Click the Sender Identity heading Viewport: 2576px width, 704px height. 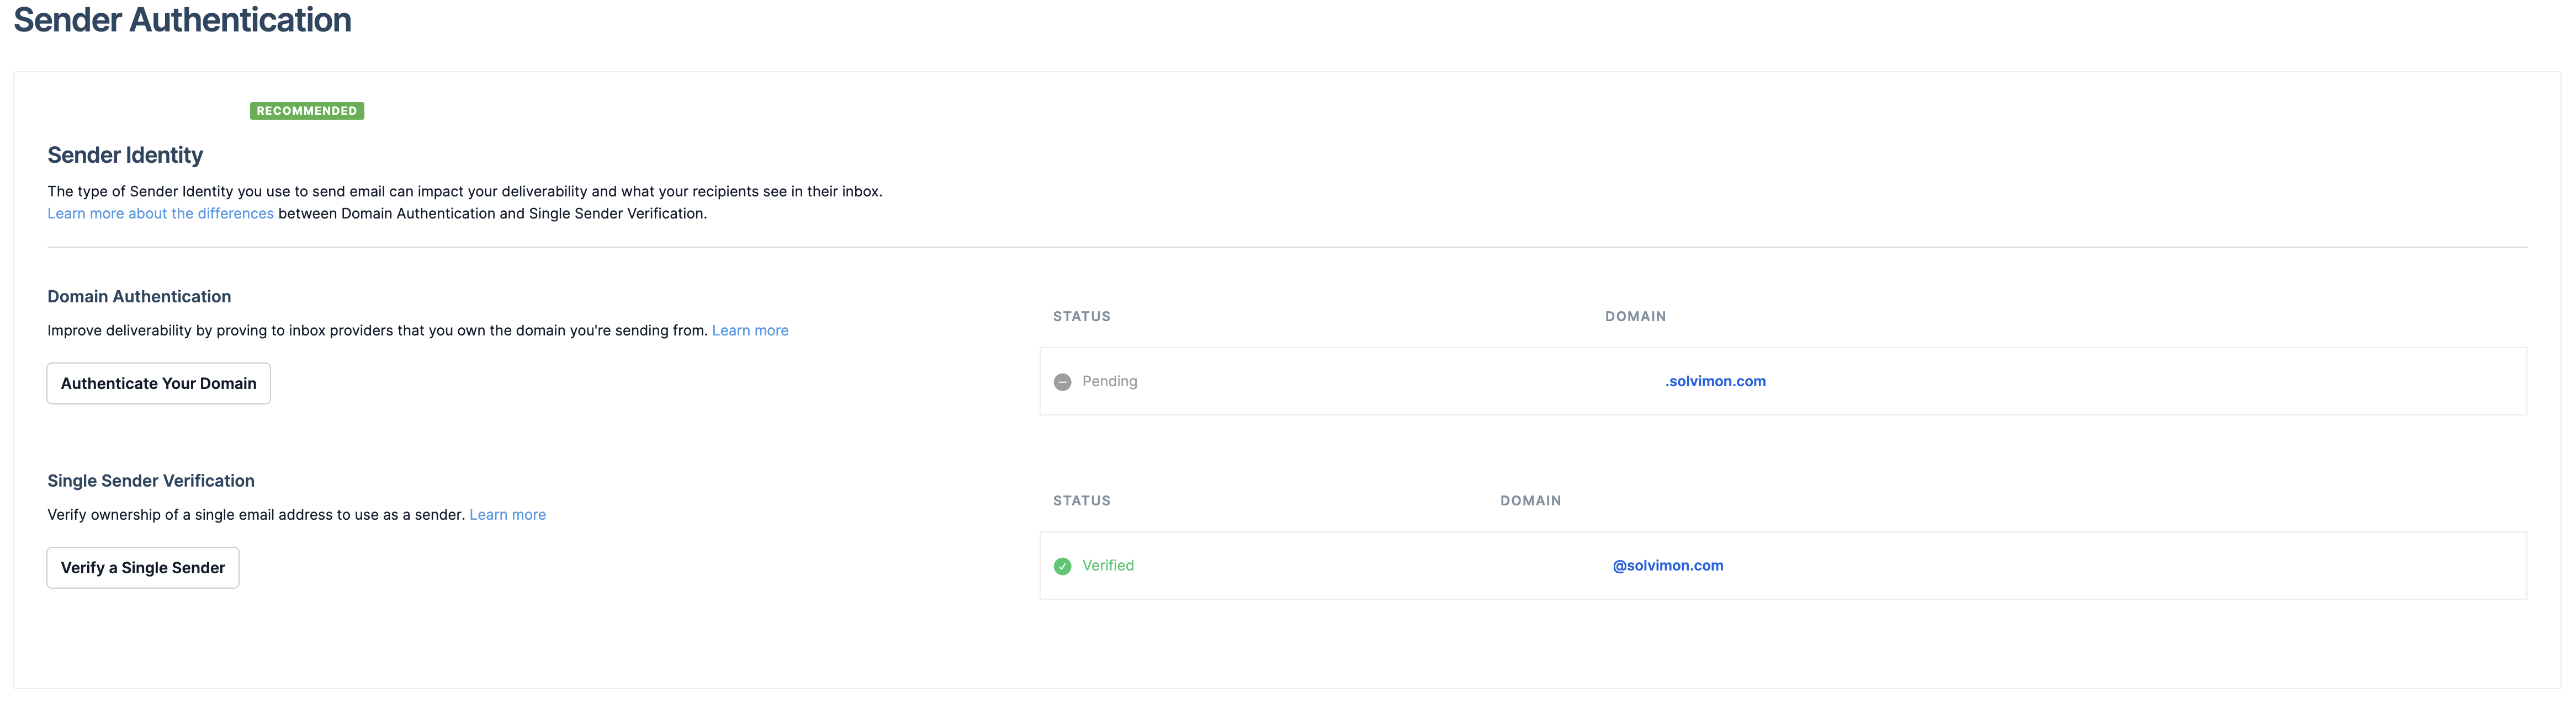tap(125, 155)
